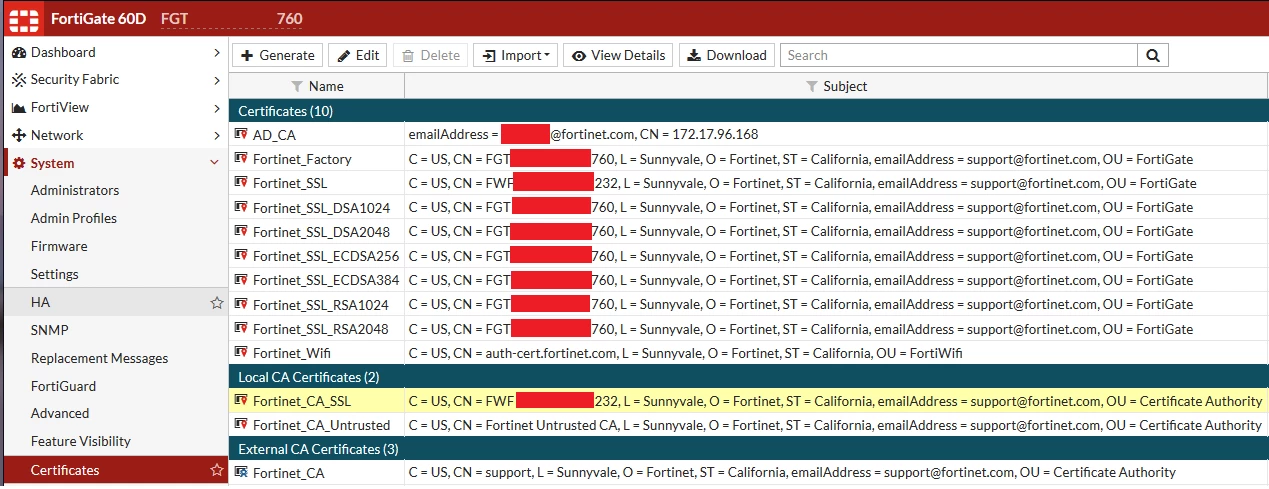Click the Certificates (10) section header

click(x=748, y=110)
